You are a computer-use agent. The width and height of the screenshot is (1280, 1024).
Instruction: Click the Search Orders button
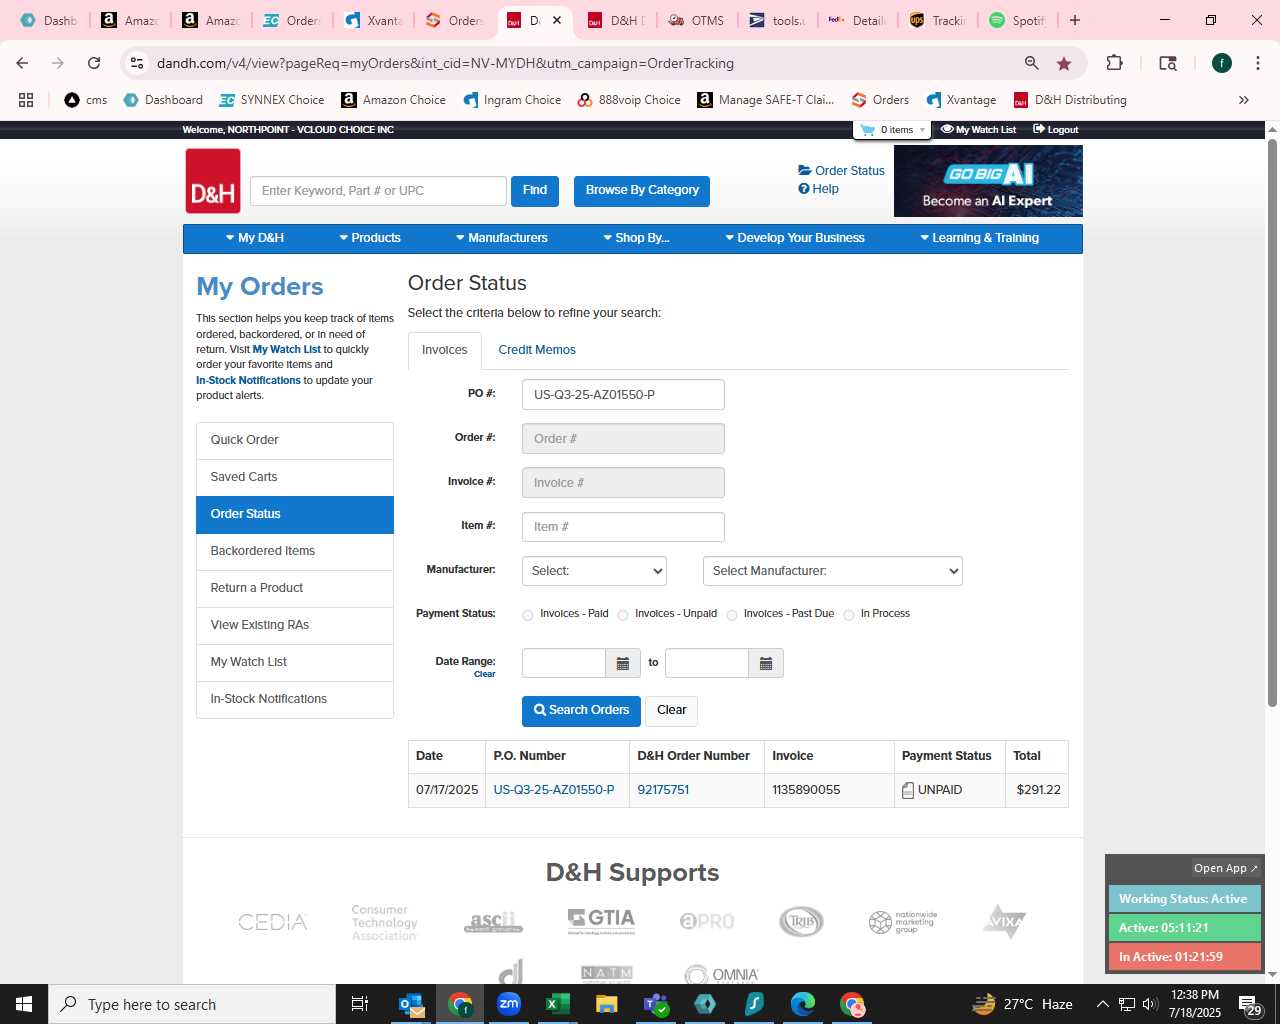(581, 710)
